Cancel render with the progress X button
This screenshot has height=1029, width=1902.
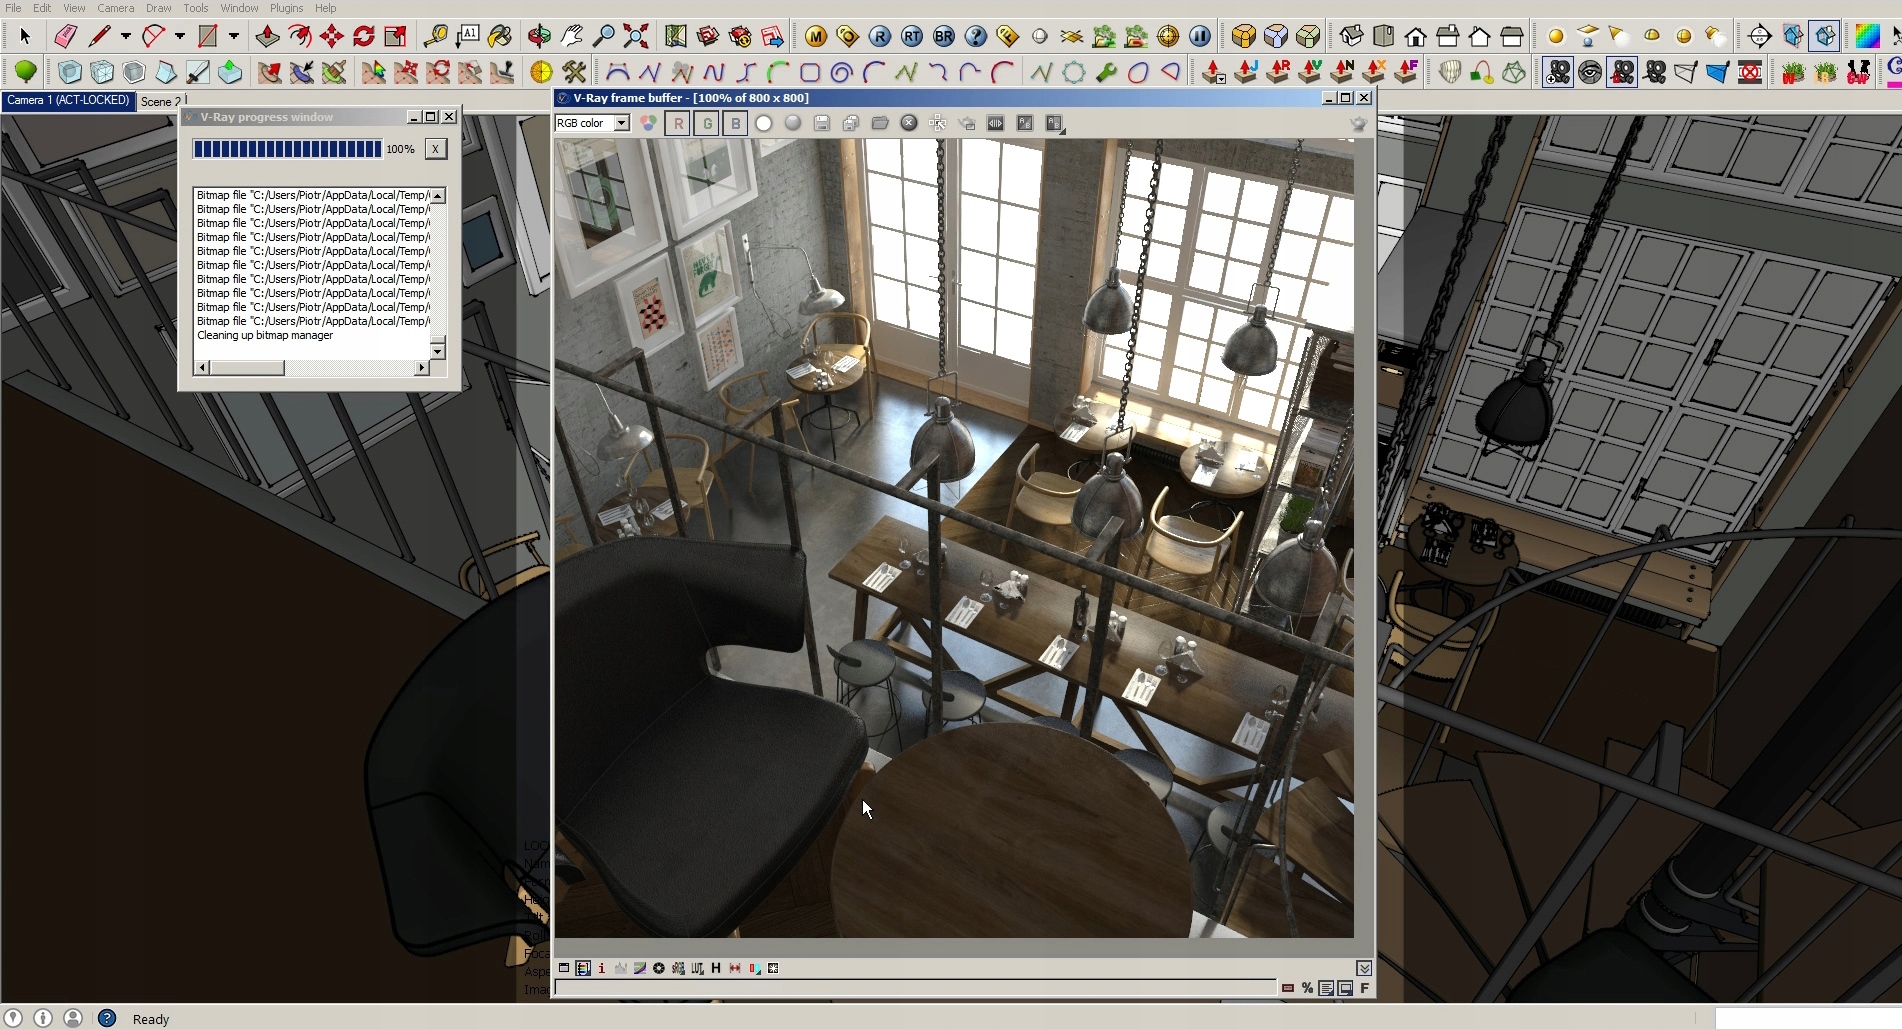(x=435, y=149)
